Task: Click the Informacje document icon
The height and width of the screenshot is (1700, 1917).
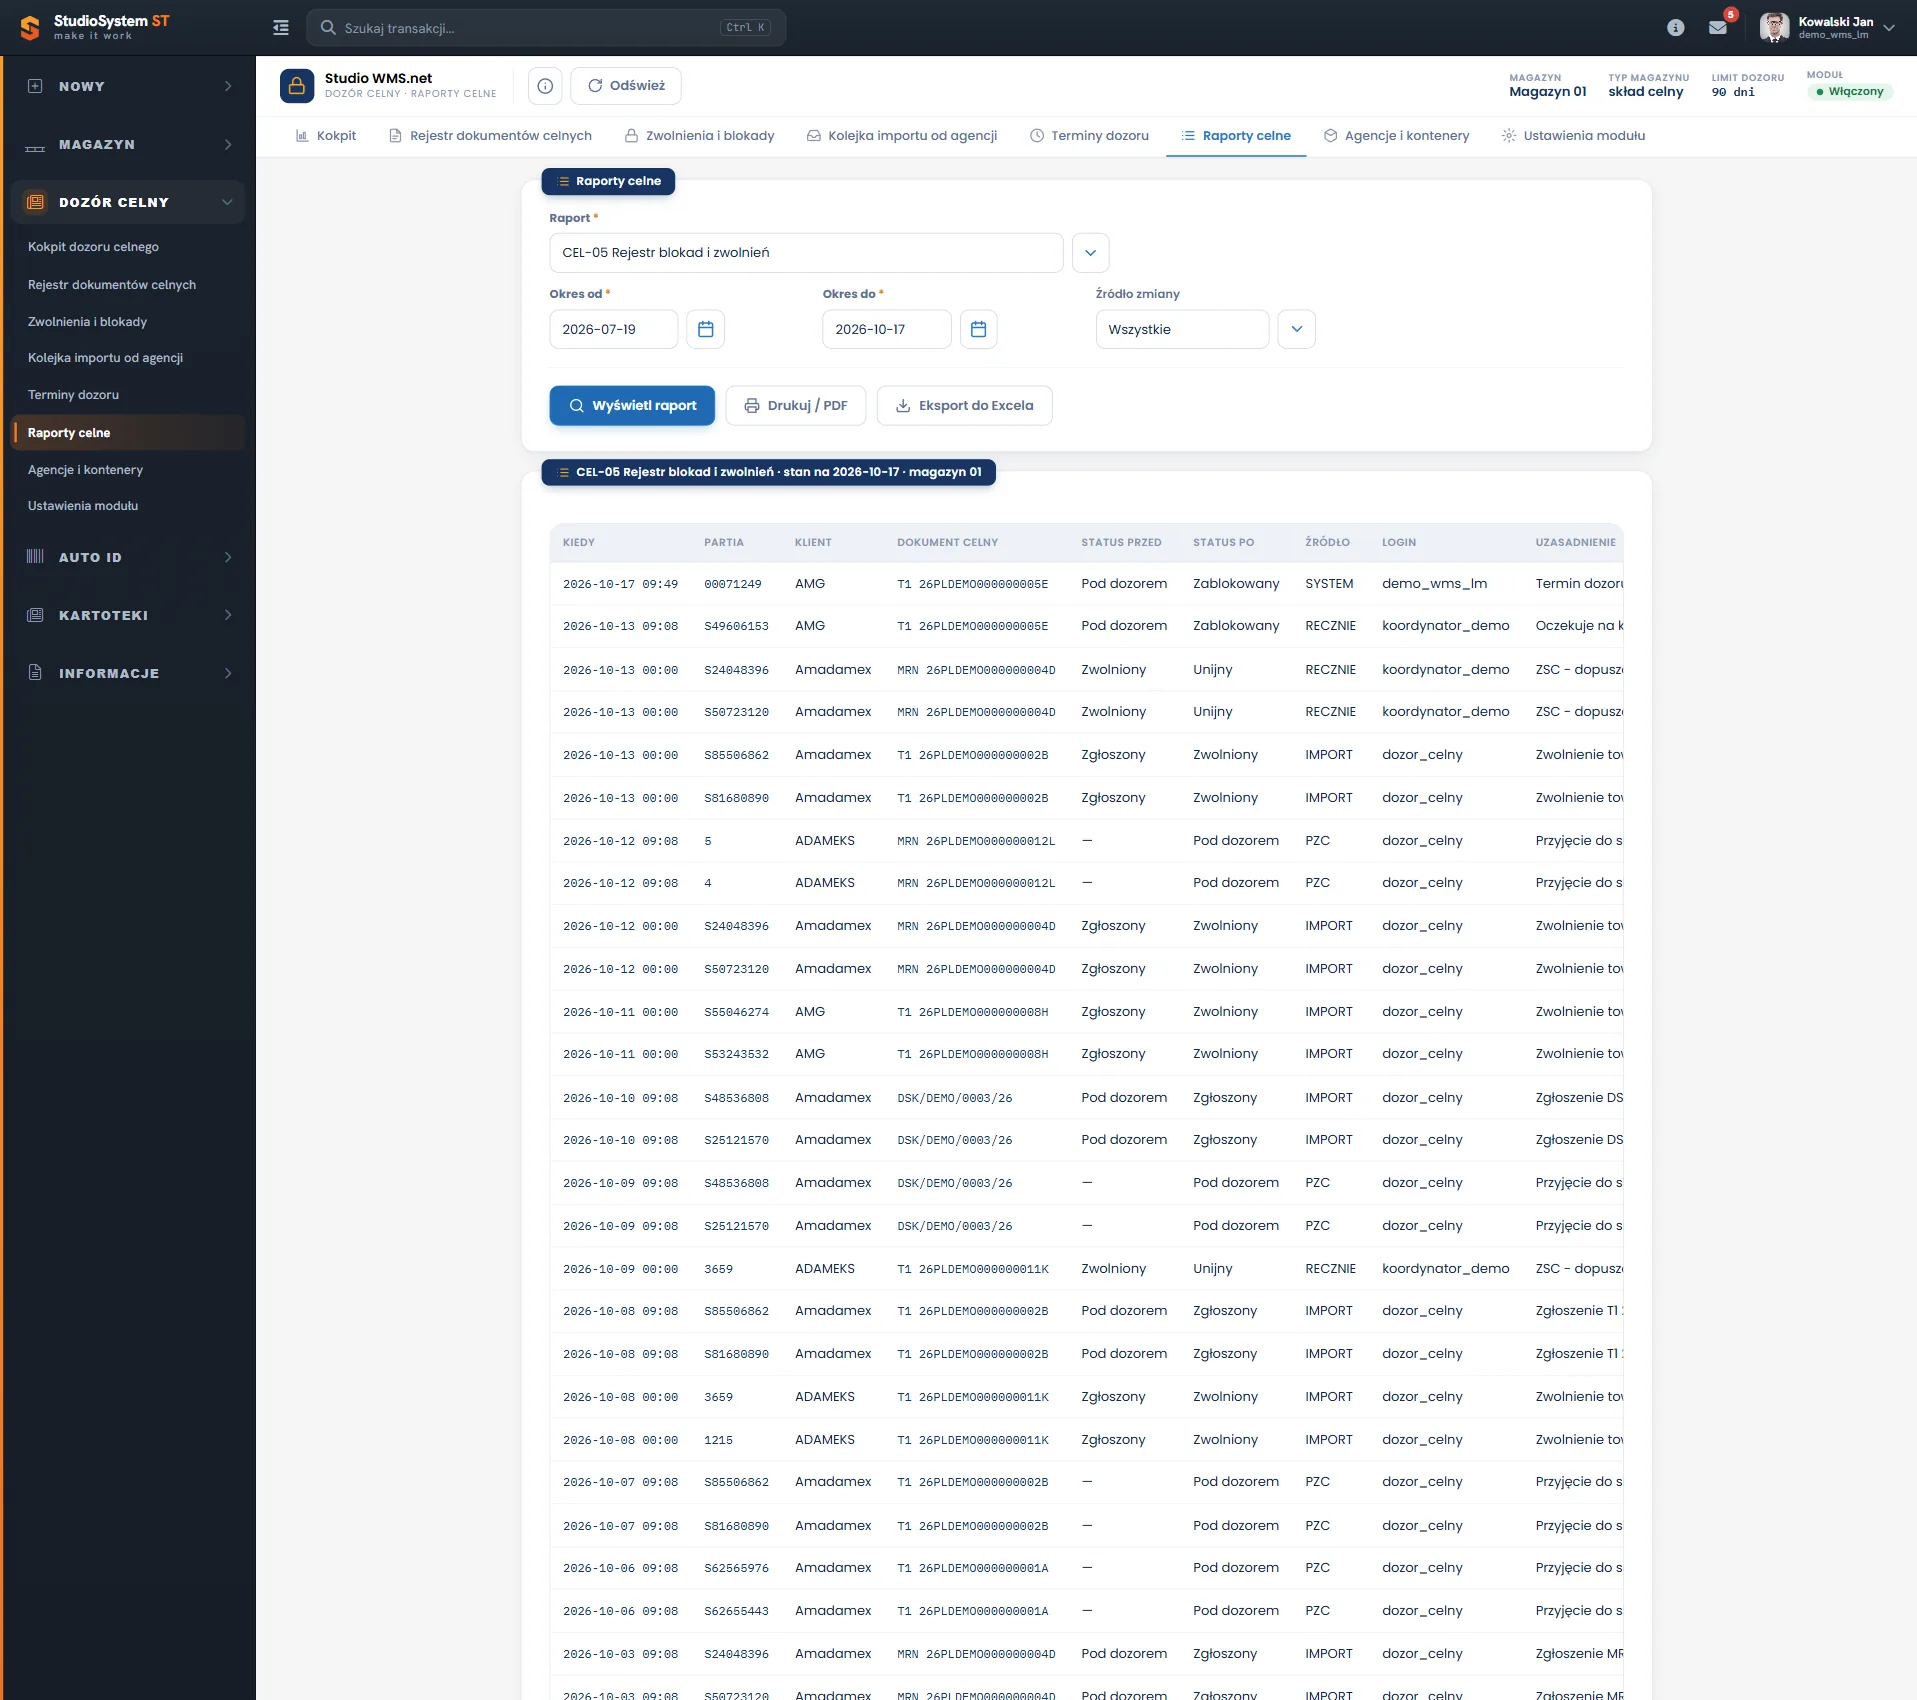Action: pos(35,673)
